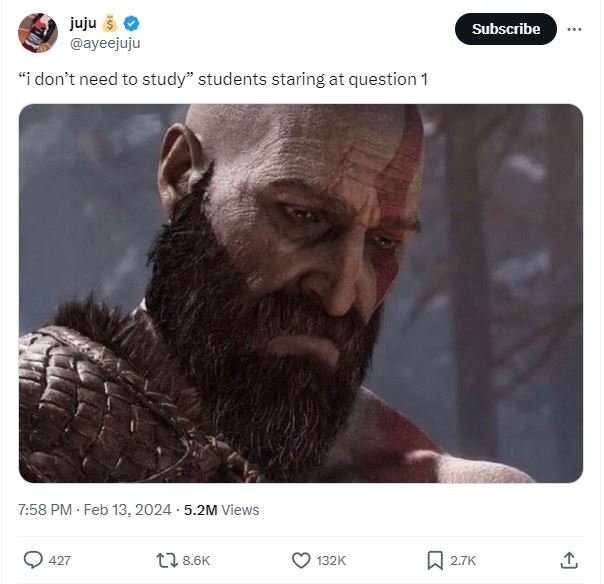The width and height of the screenshot is (604, 584).
Task: Click the 8.6K reposts count
Action: click(197, 561)
